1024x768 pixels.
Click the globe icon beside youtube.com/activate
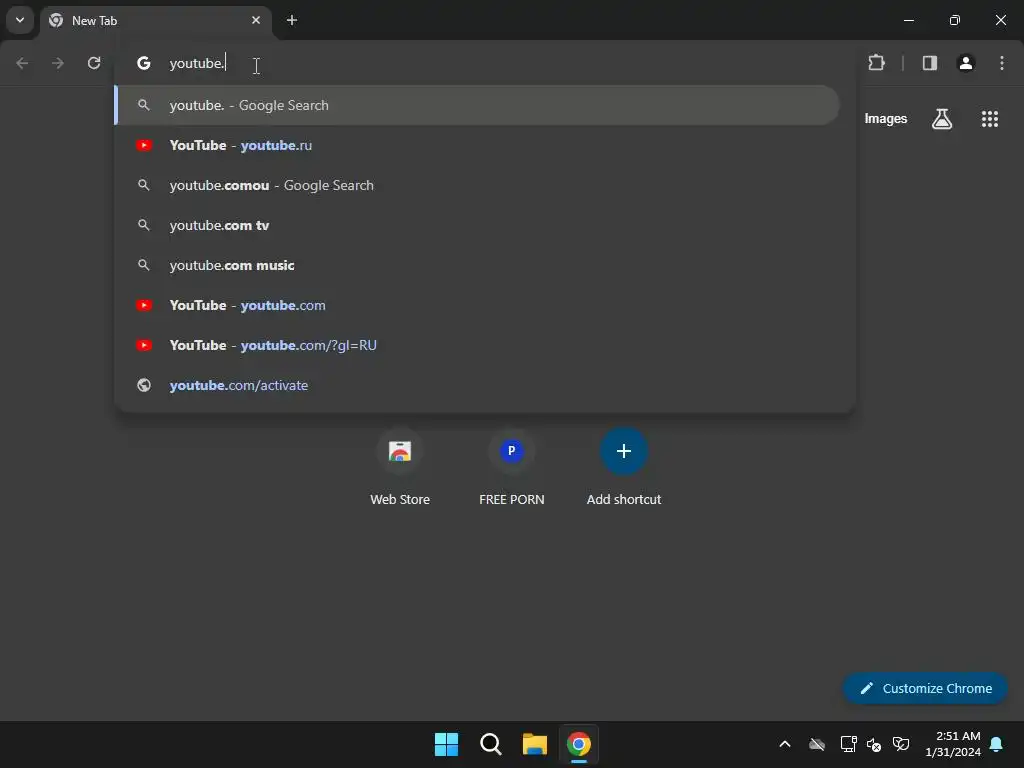coord(144,385)
